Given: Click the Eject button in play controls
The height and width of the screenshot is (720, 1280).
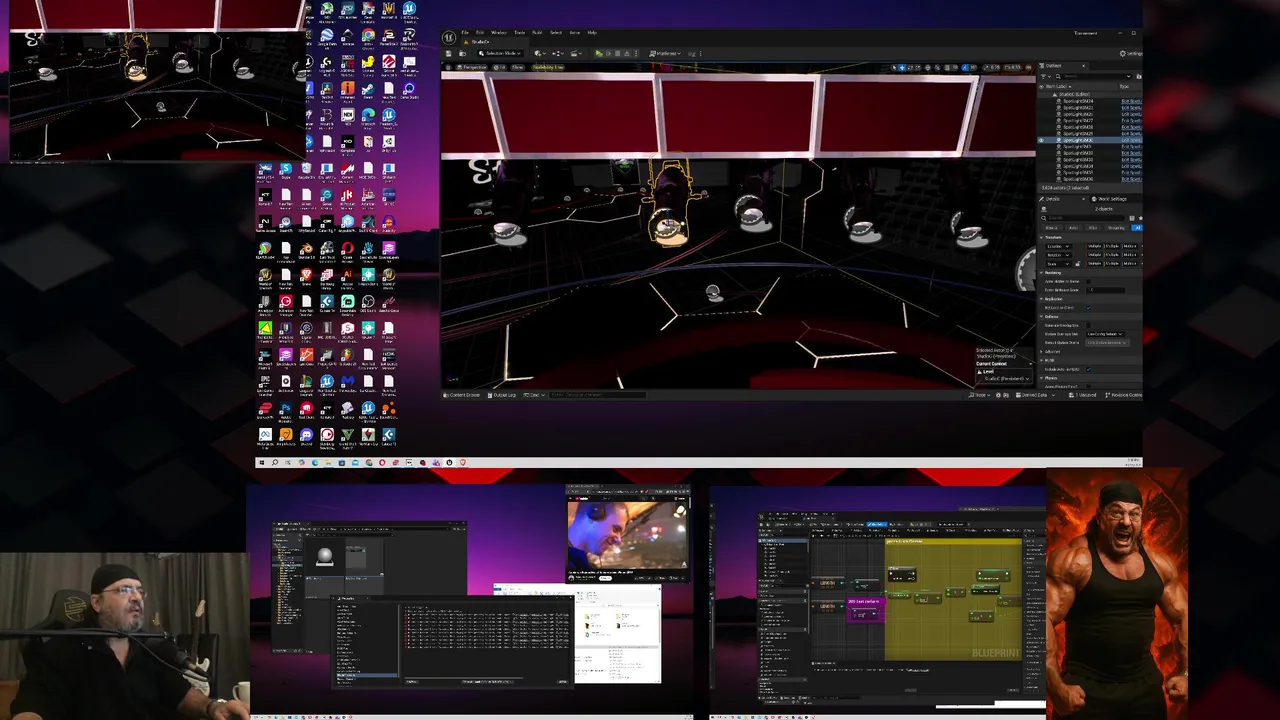Looking at the screenshot, I should (x=627, y=53).
